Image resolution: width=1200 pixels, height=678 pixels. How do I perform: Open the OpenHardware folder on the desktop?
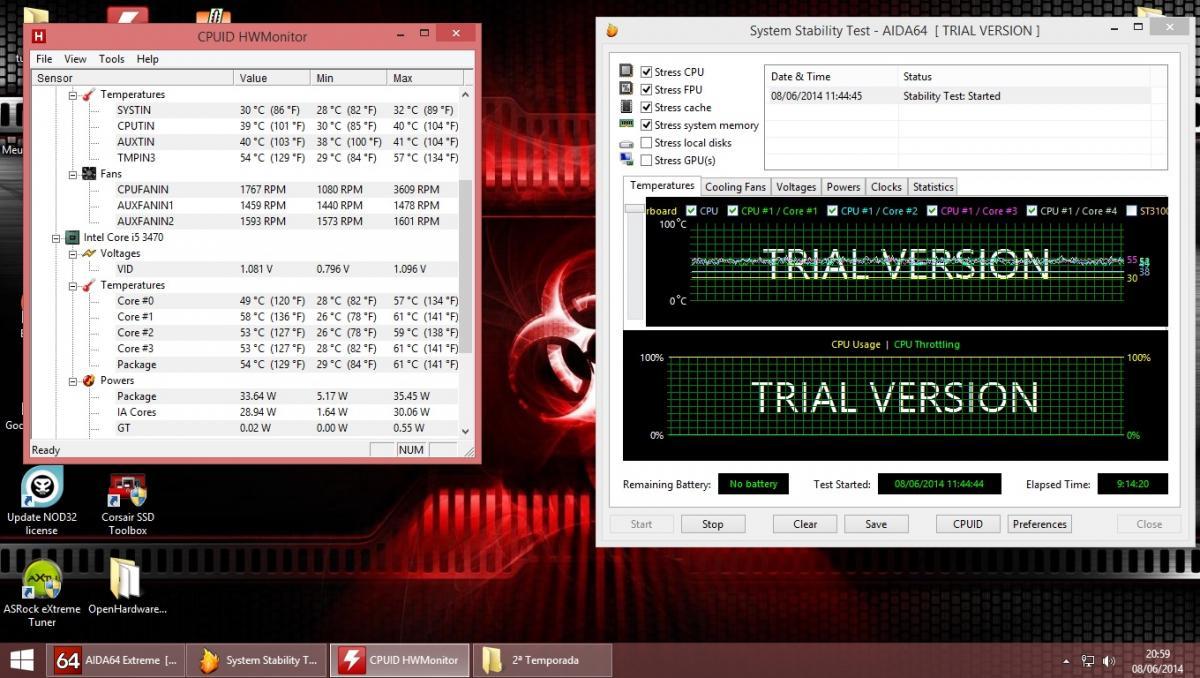click(x=126, y=587)
